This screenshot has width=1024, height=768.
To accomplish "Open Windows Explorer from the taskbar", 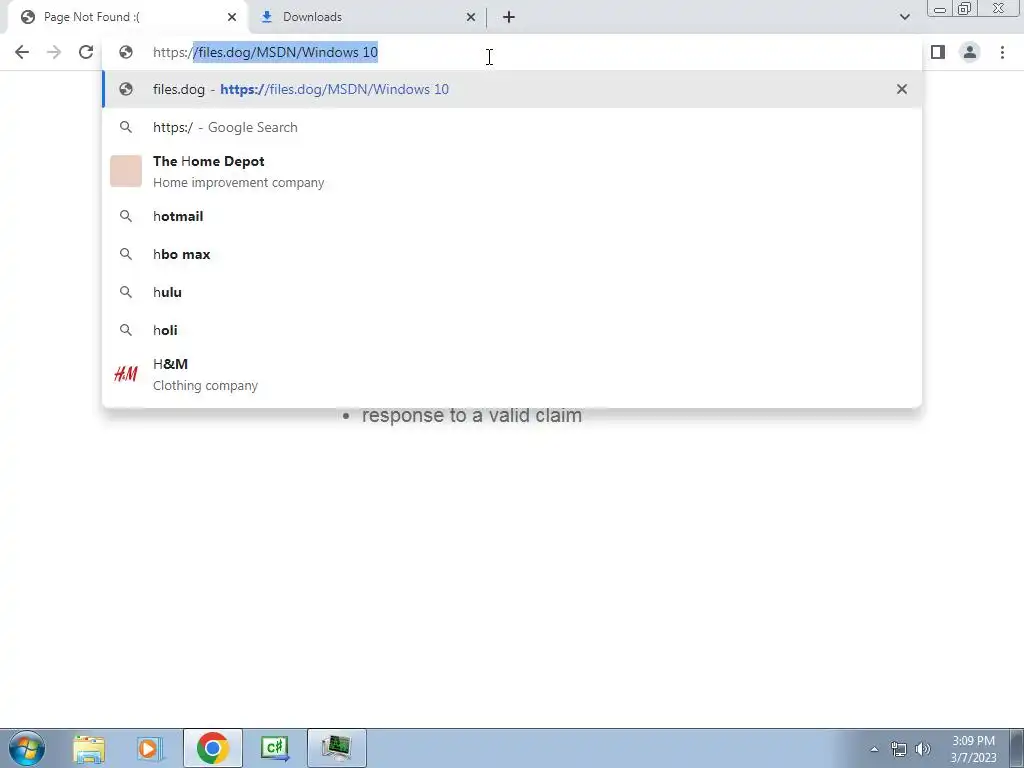I will tap(89, 748).
